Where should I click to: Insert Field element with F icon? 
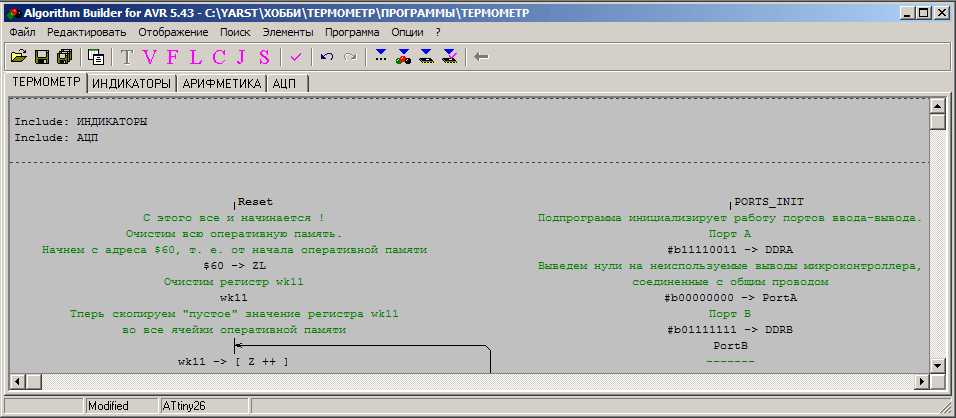(x=173, y=57)
